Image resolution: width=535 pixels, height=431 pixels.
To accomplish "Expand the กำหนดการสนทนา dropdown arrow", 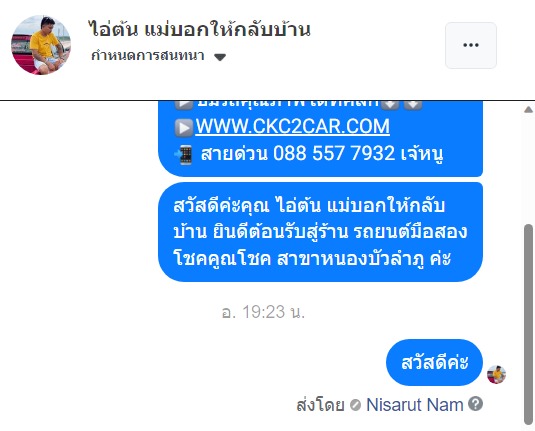I will [220, 57].
